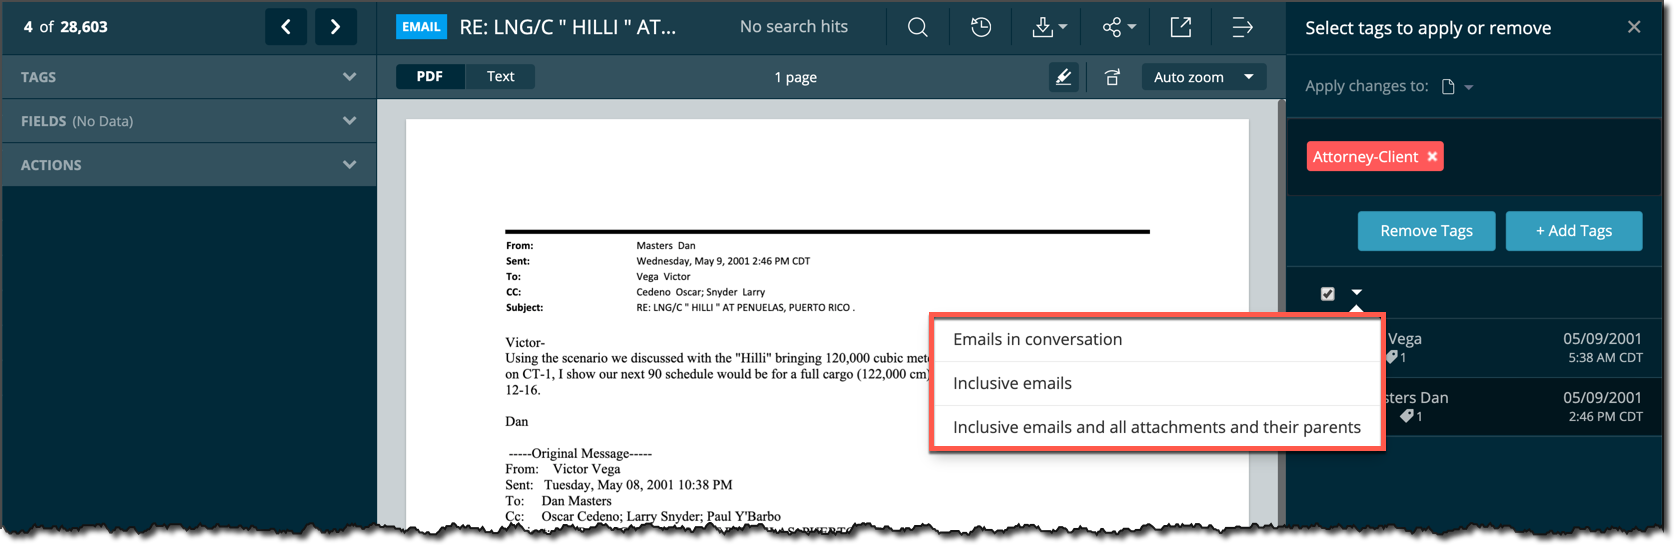The height and width of the screenshot is (546, 1674).
Task: Open the search magnifier icon
Action: (917, 27)
